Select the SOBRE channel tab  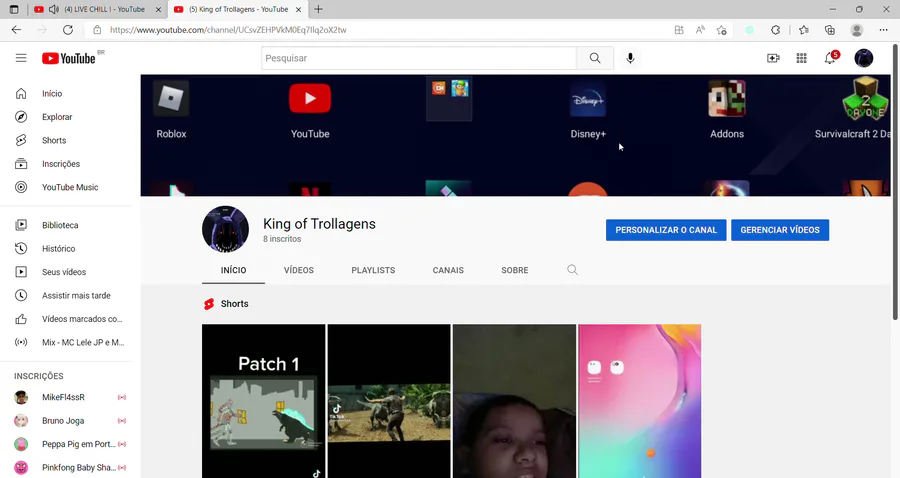point(515,270)
